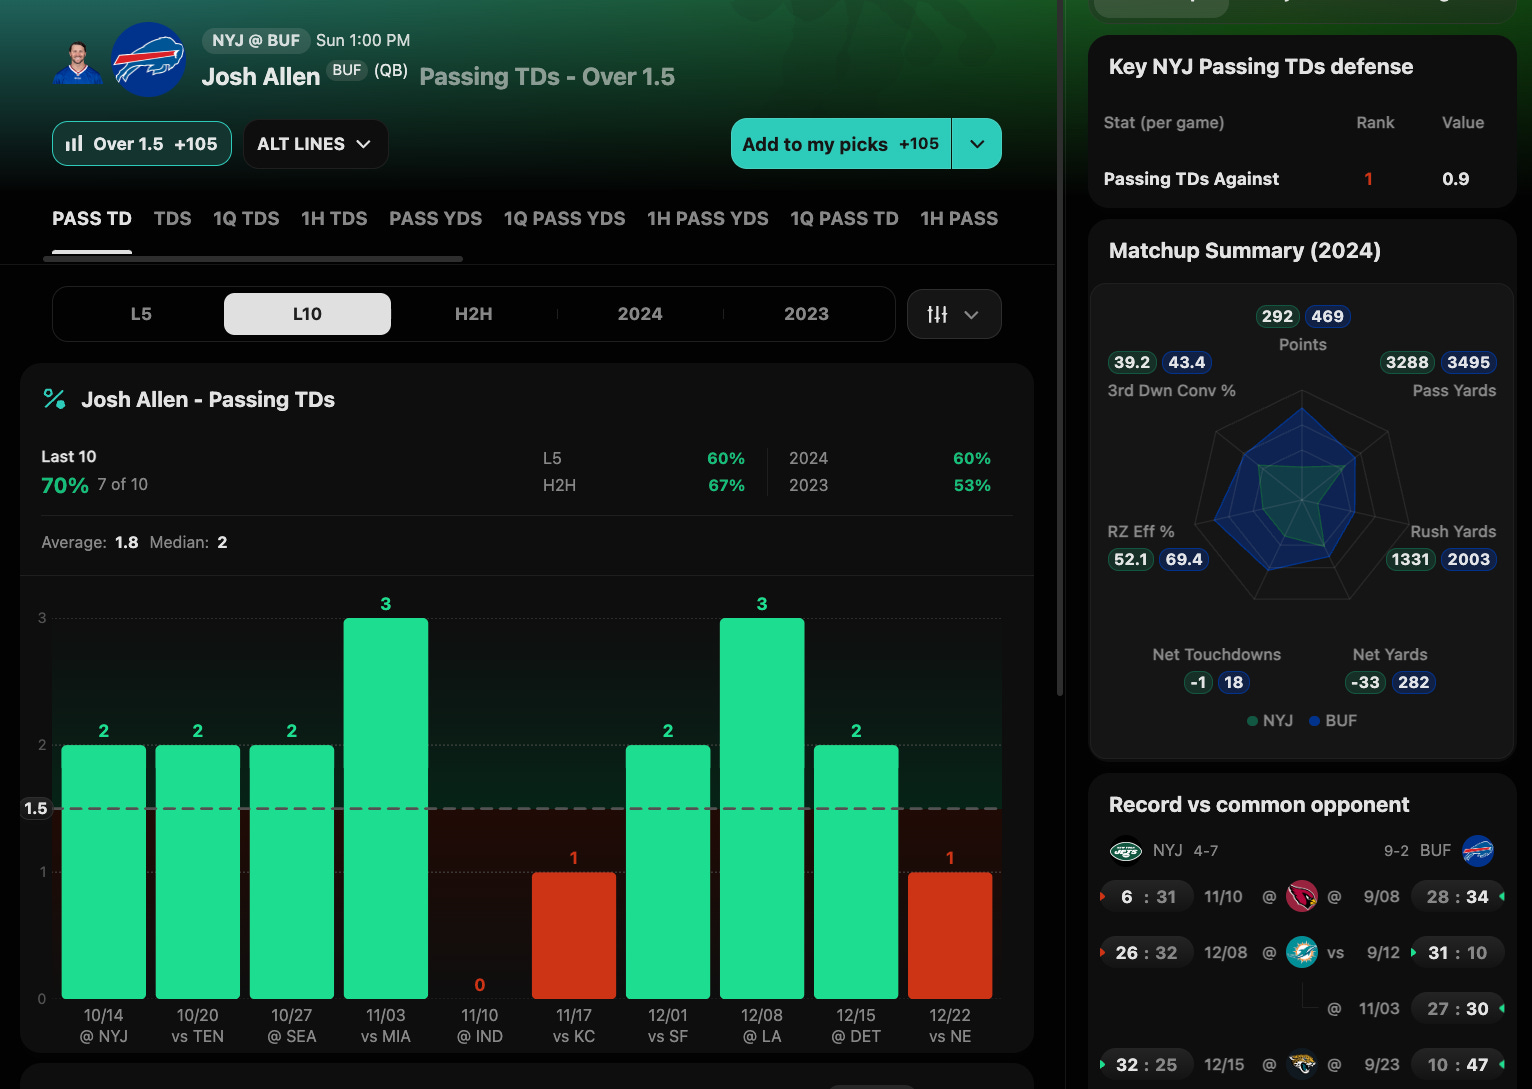Screen dimensions: 1532x1089
Task: Click the horizontal tab scrollbar
Action: [x=253, y=259]
